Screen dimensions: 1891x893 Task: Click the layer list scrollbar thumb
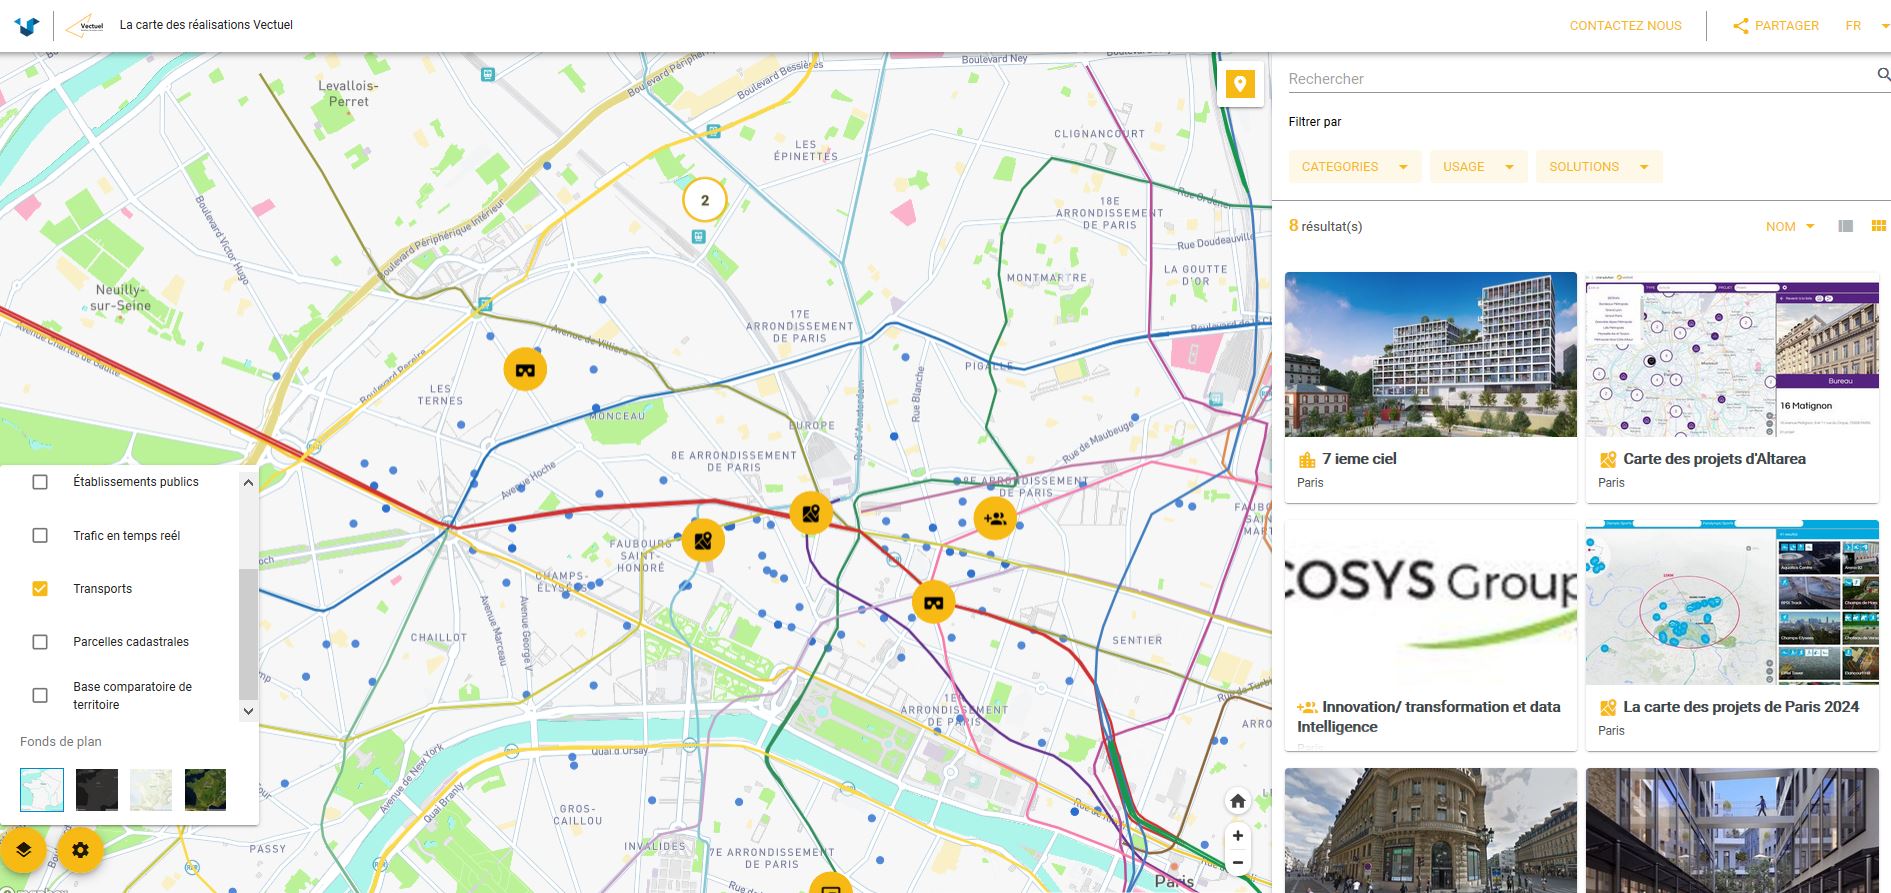(x=248, y=634)
